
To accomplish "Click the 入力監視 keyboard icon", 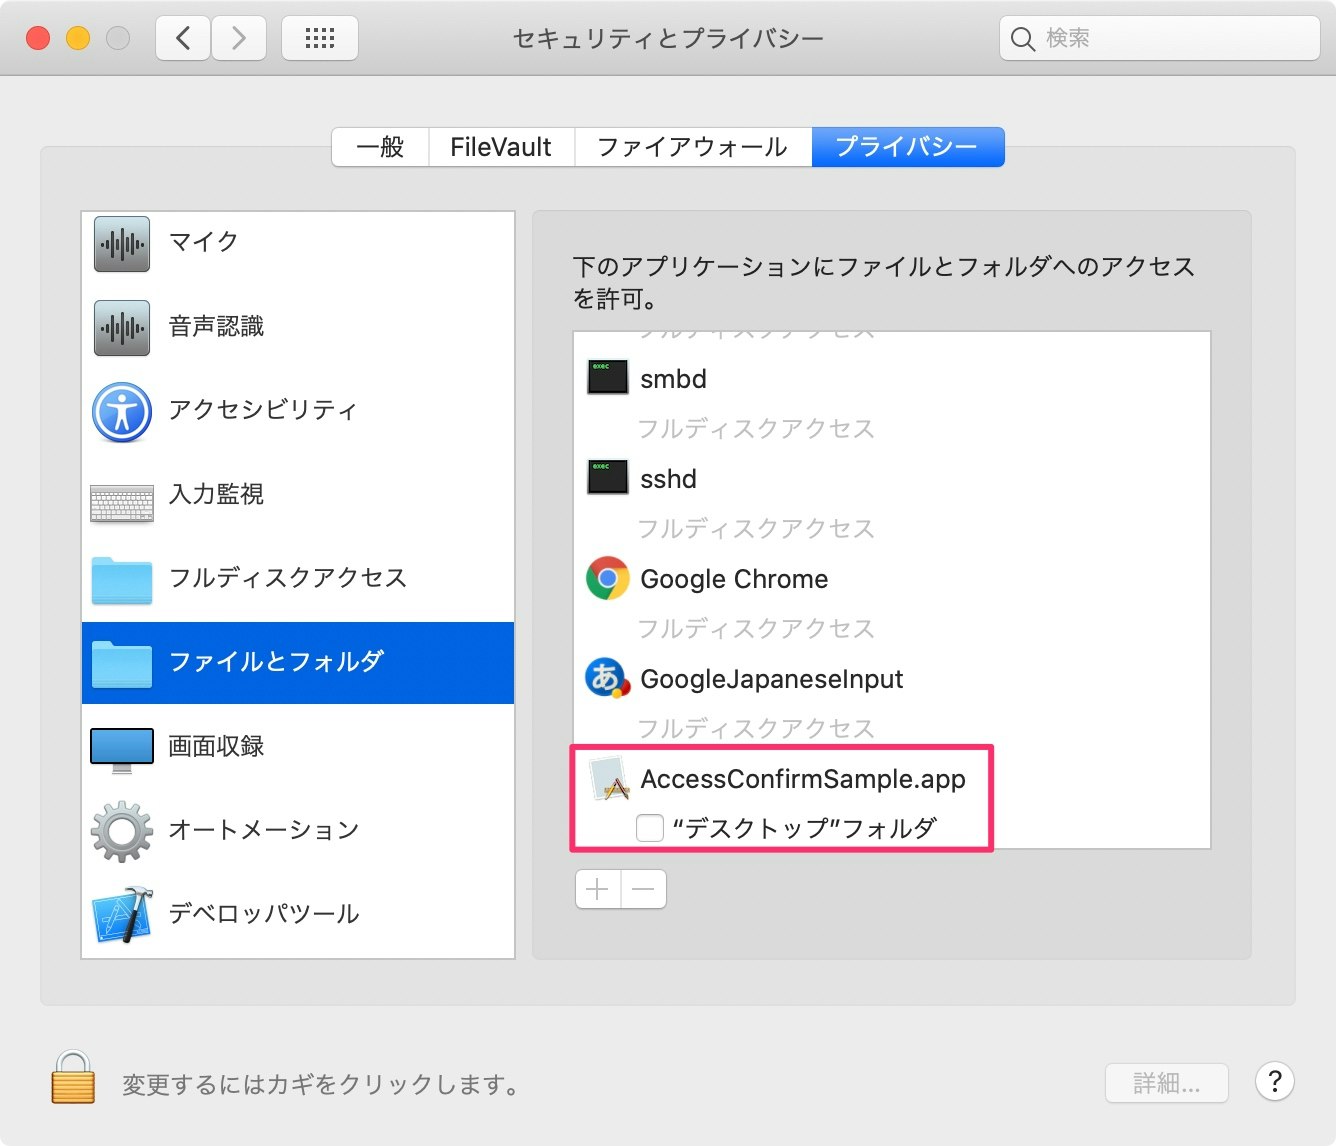I will pos(122,503).
